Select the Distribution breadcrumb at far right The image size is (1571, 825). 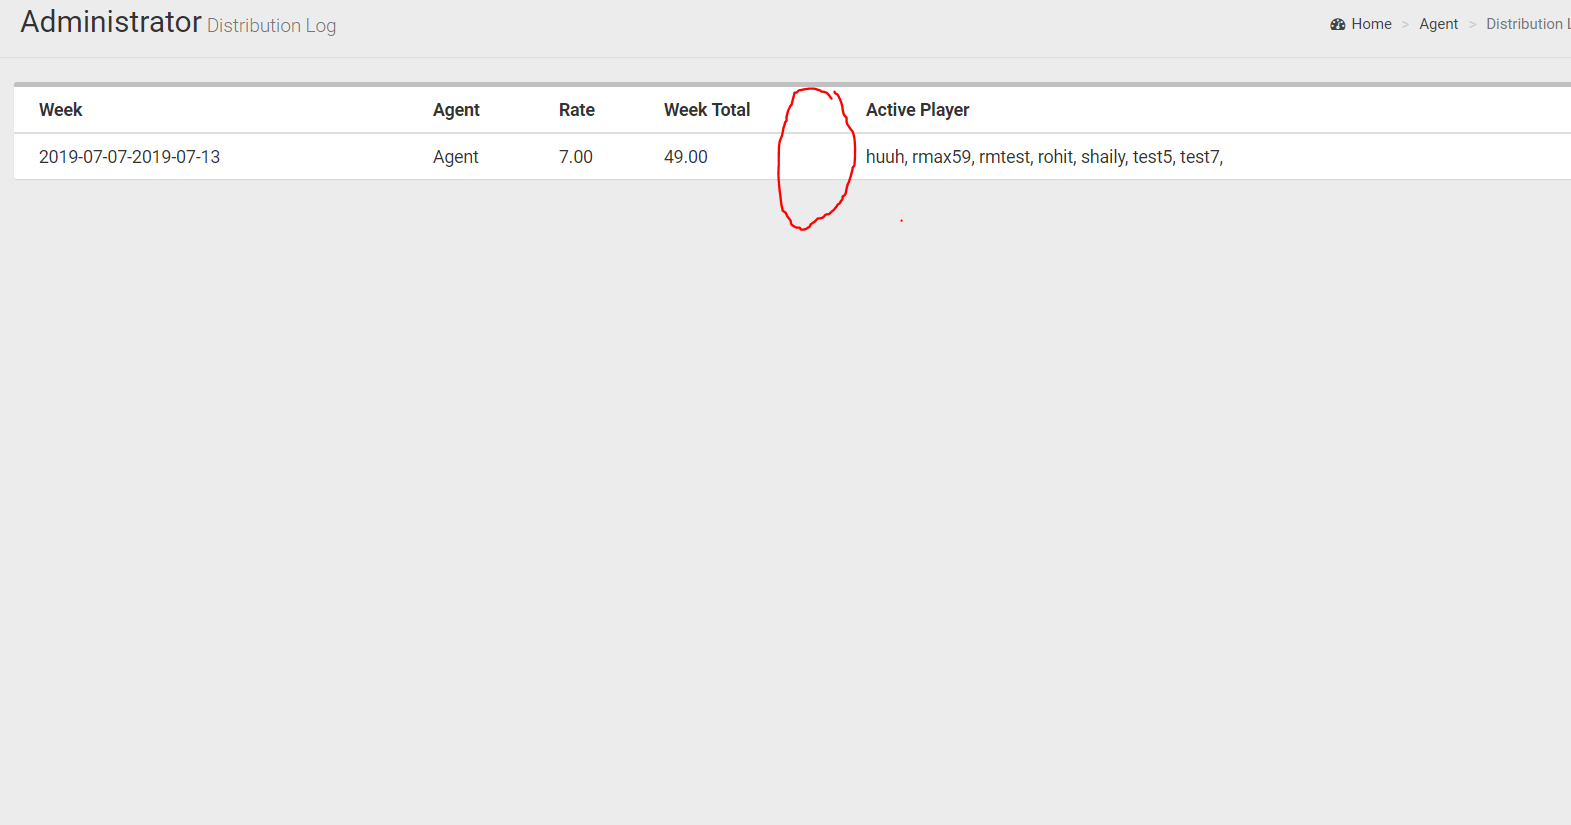pos(1526,24)
